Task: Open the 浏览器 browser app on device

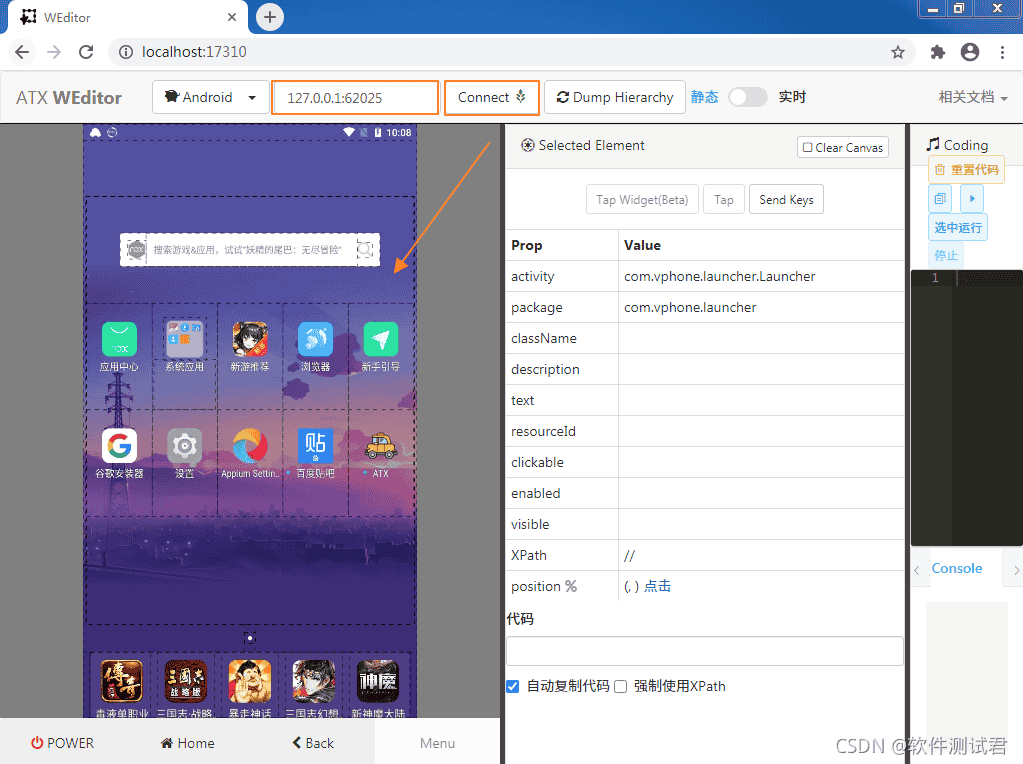Action: 314,338
